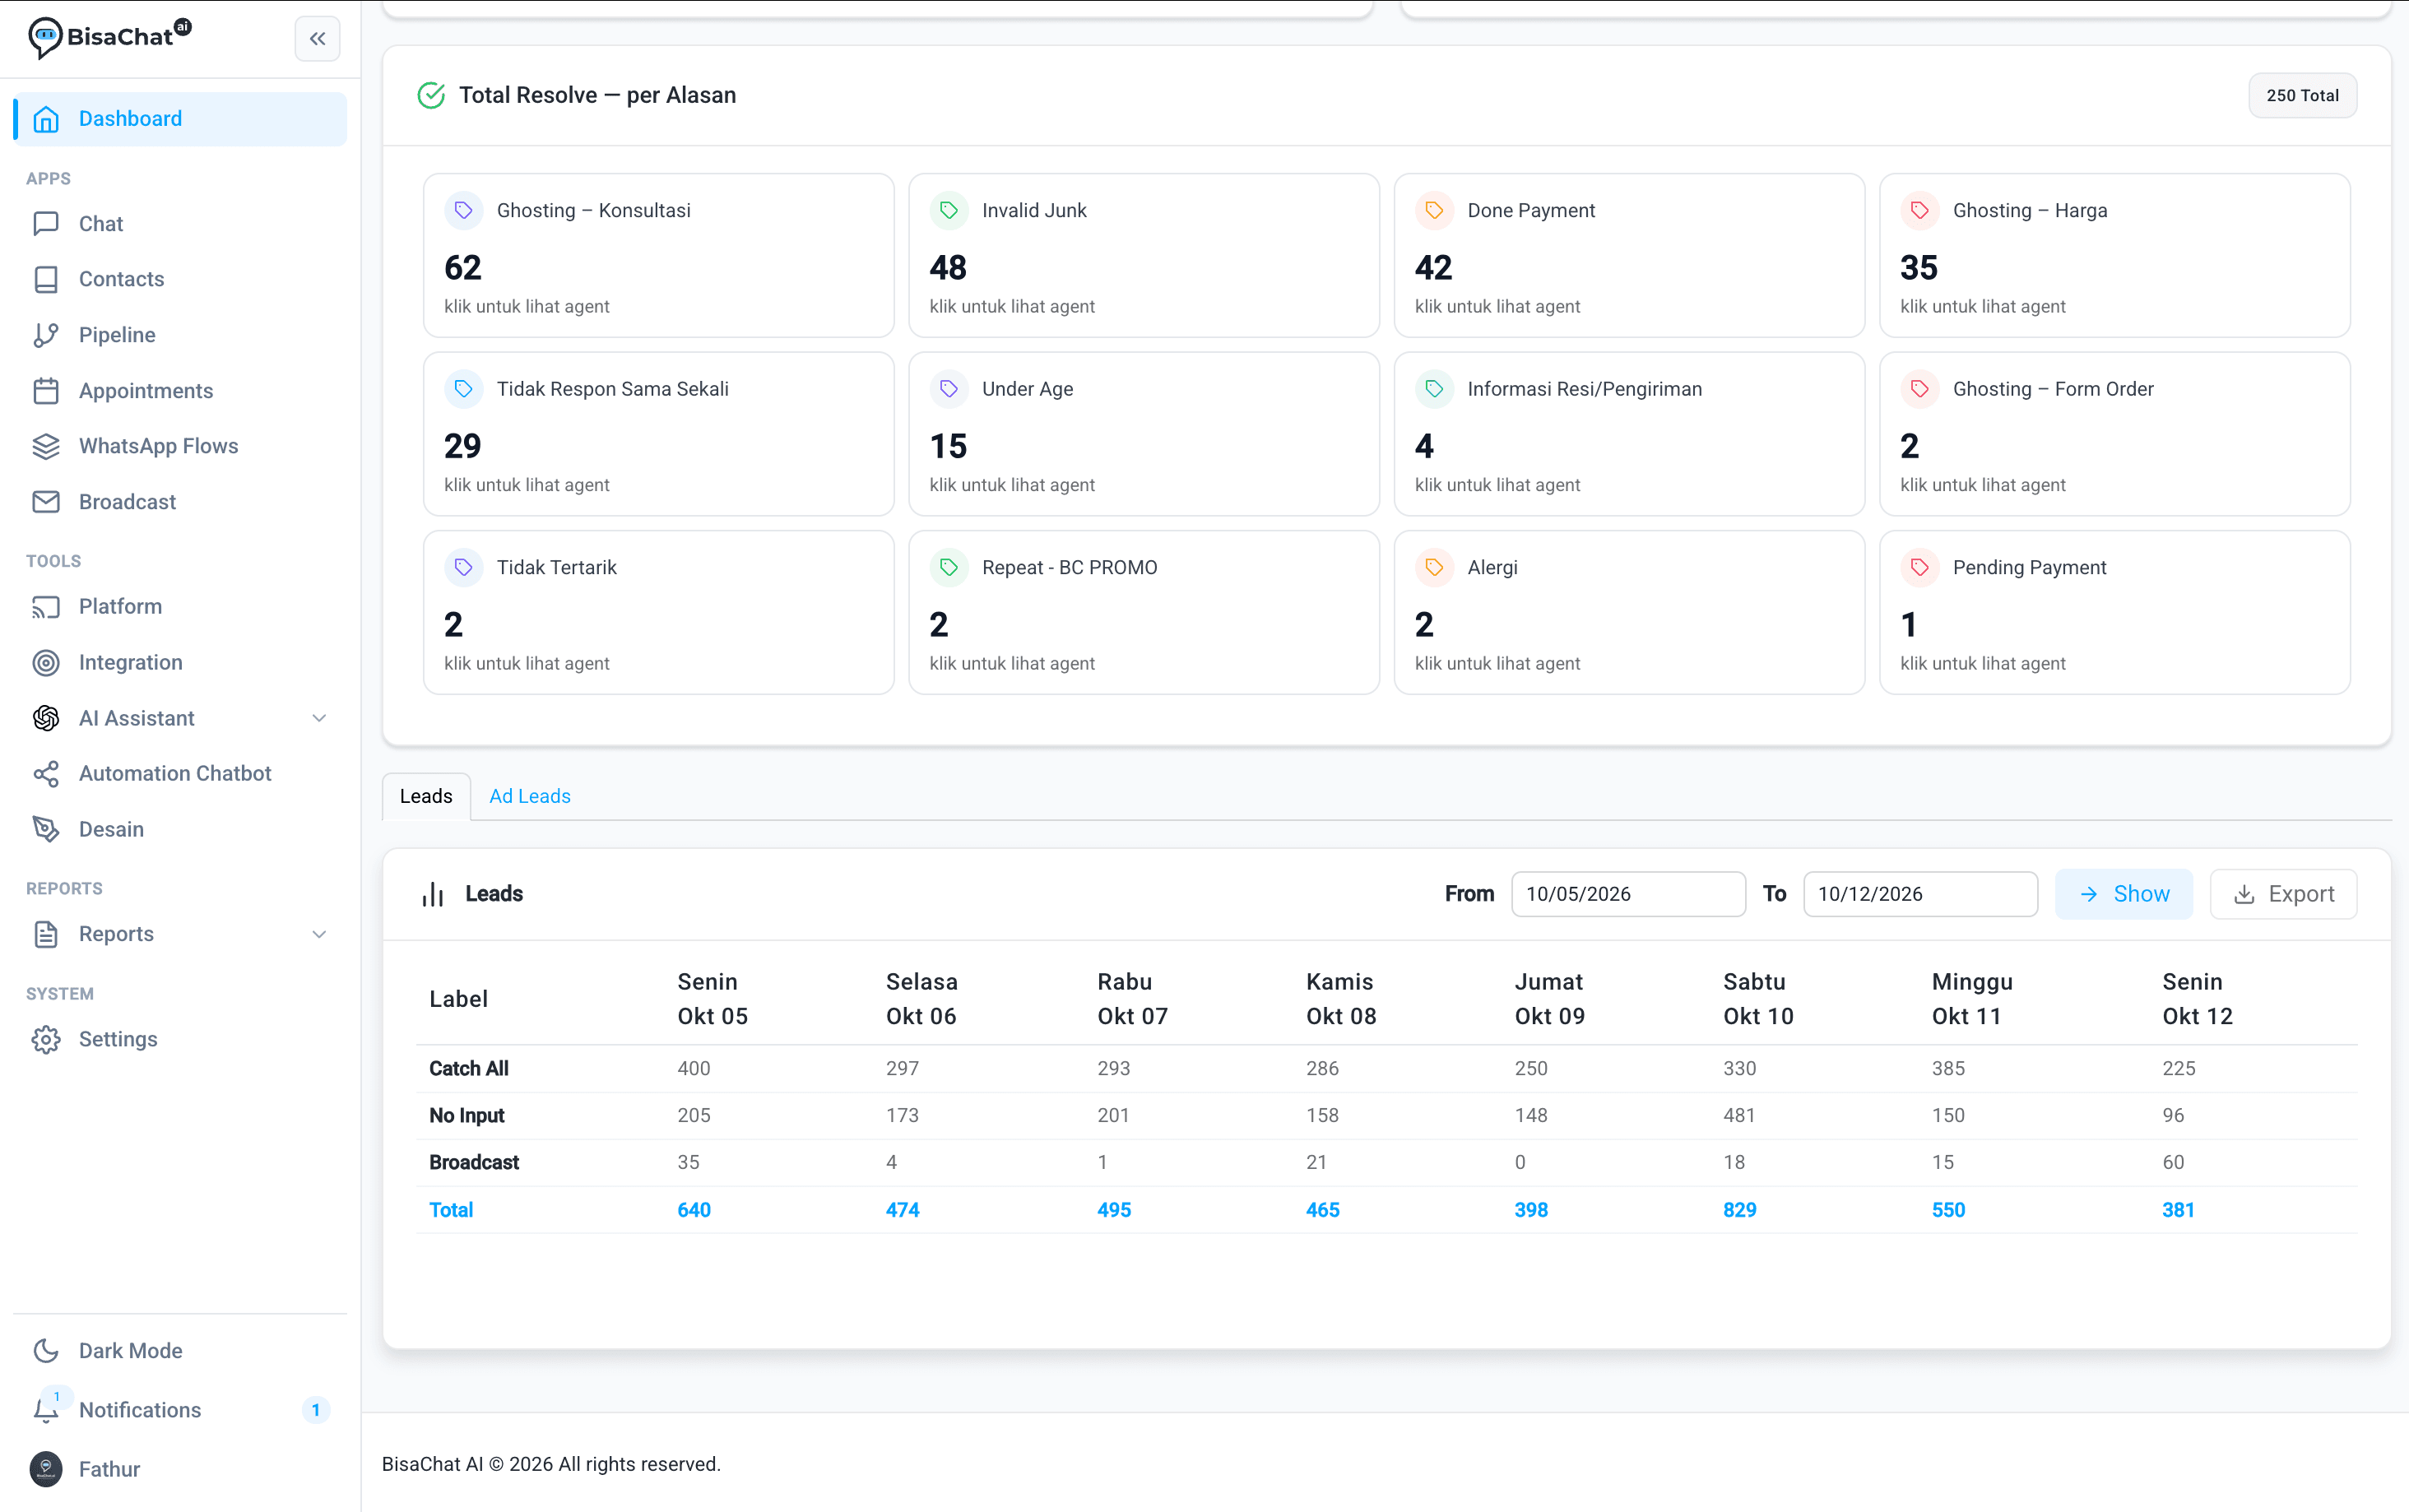Screen dimensions: 2409x1512
Task: Open the Chat speech bubble icon
Action: click(46, 223)
